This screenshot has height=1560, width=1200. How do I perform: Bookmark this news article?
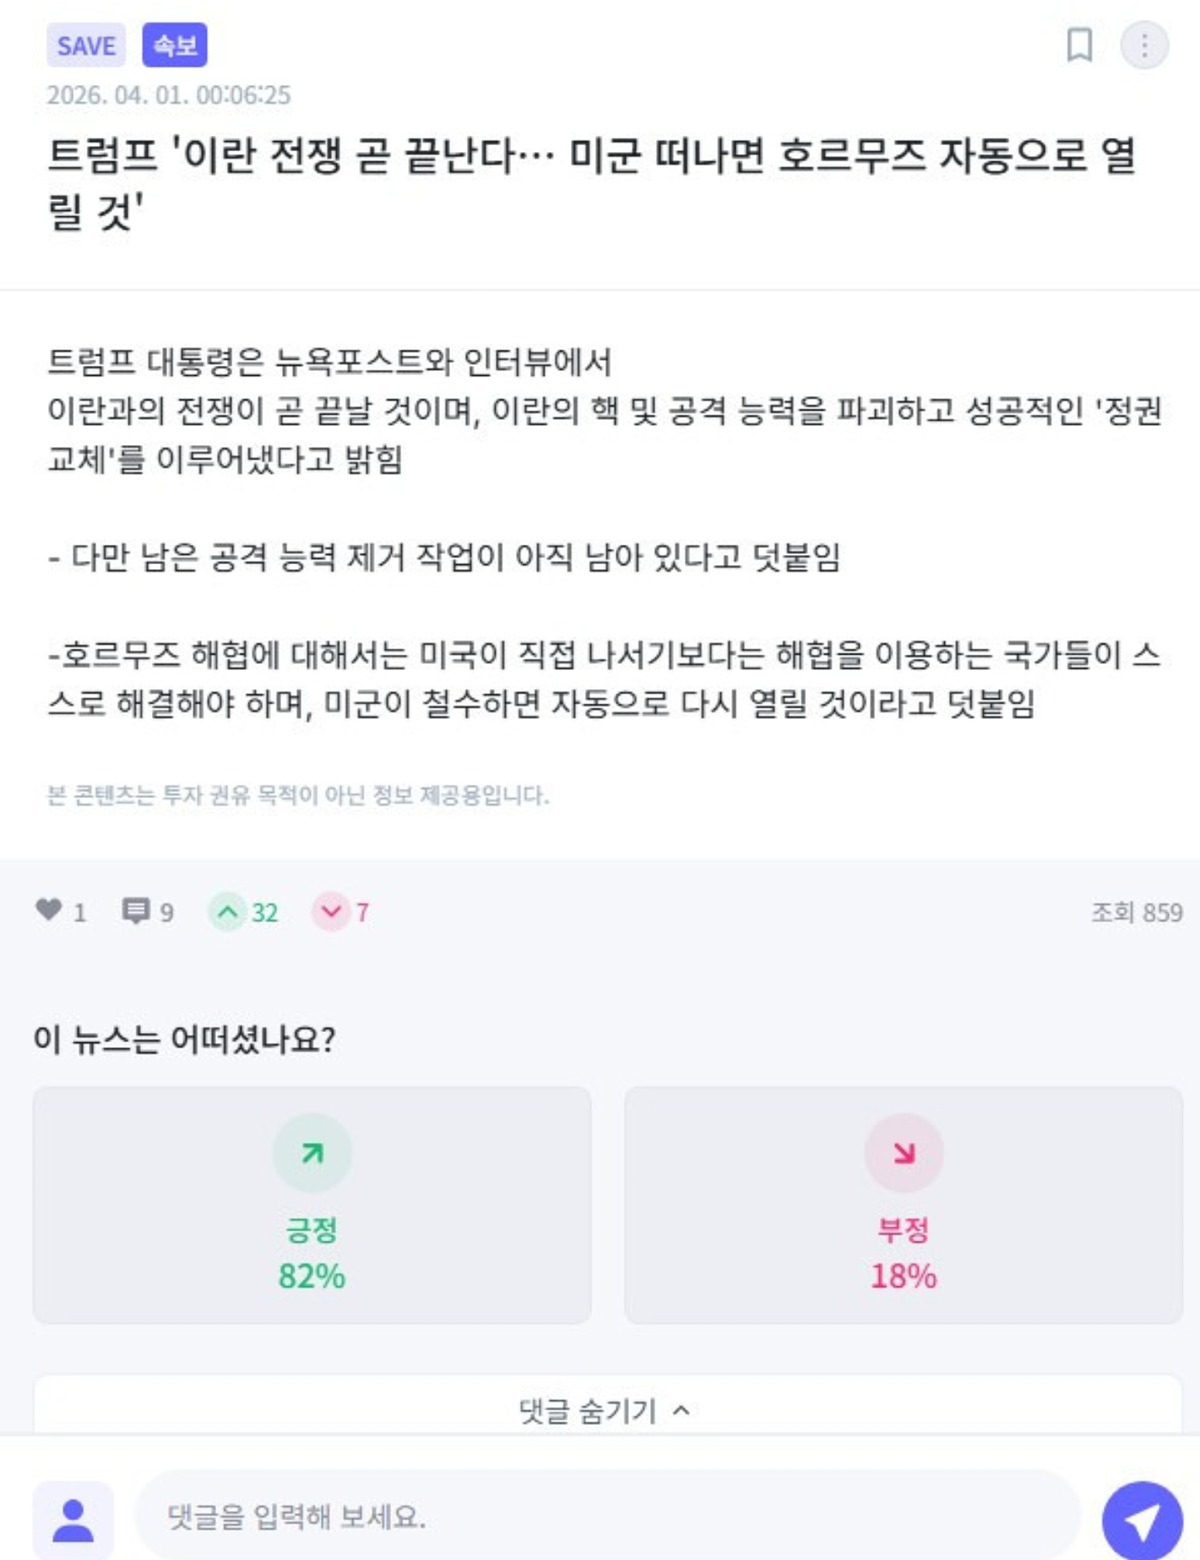[1079, 45]
